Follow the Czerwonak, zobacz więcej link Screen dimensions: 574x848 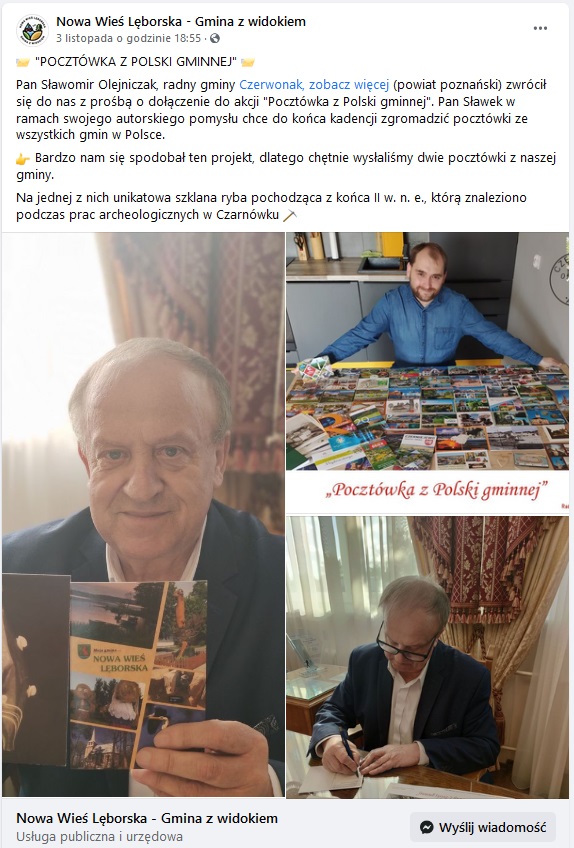click(314, 84)
